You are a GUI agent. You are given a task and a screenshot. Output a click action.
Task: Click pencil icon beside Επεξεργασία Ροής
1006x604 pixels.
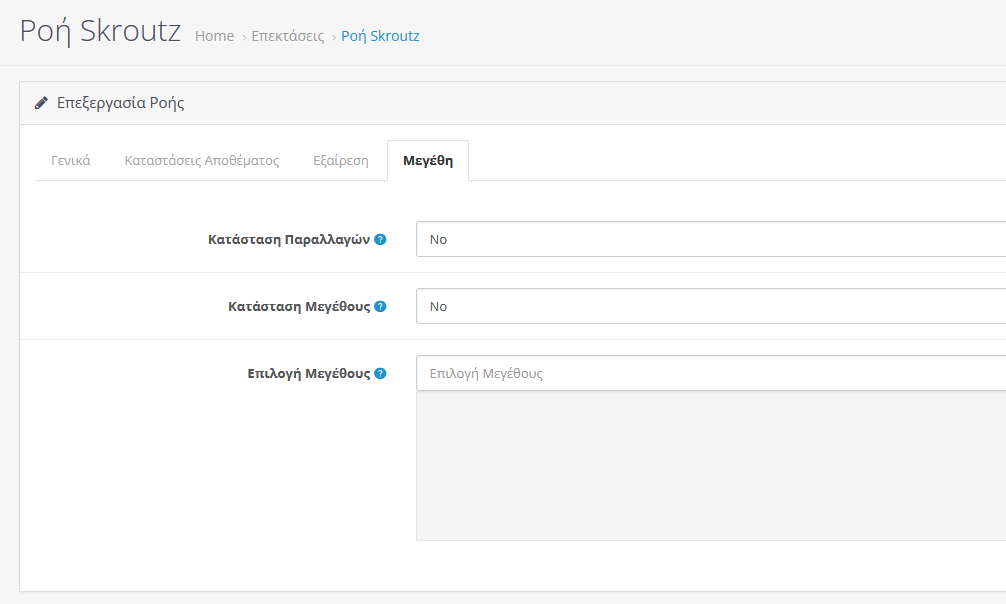pyautogui.click(x=41, y=103)
